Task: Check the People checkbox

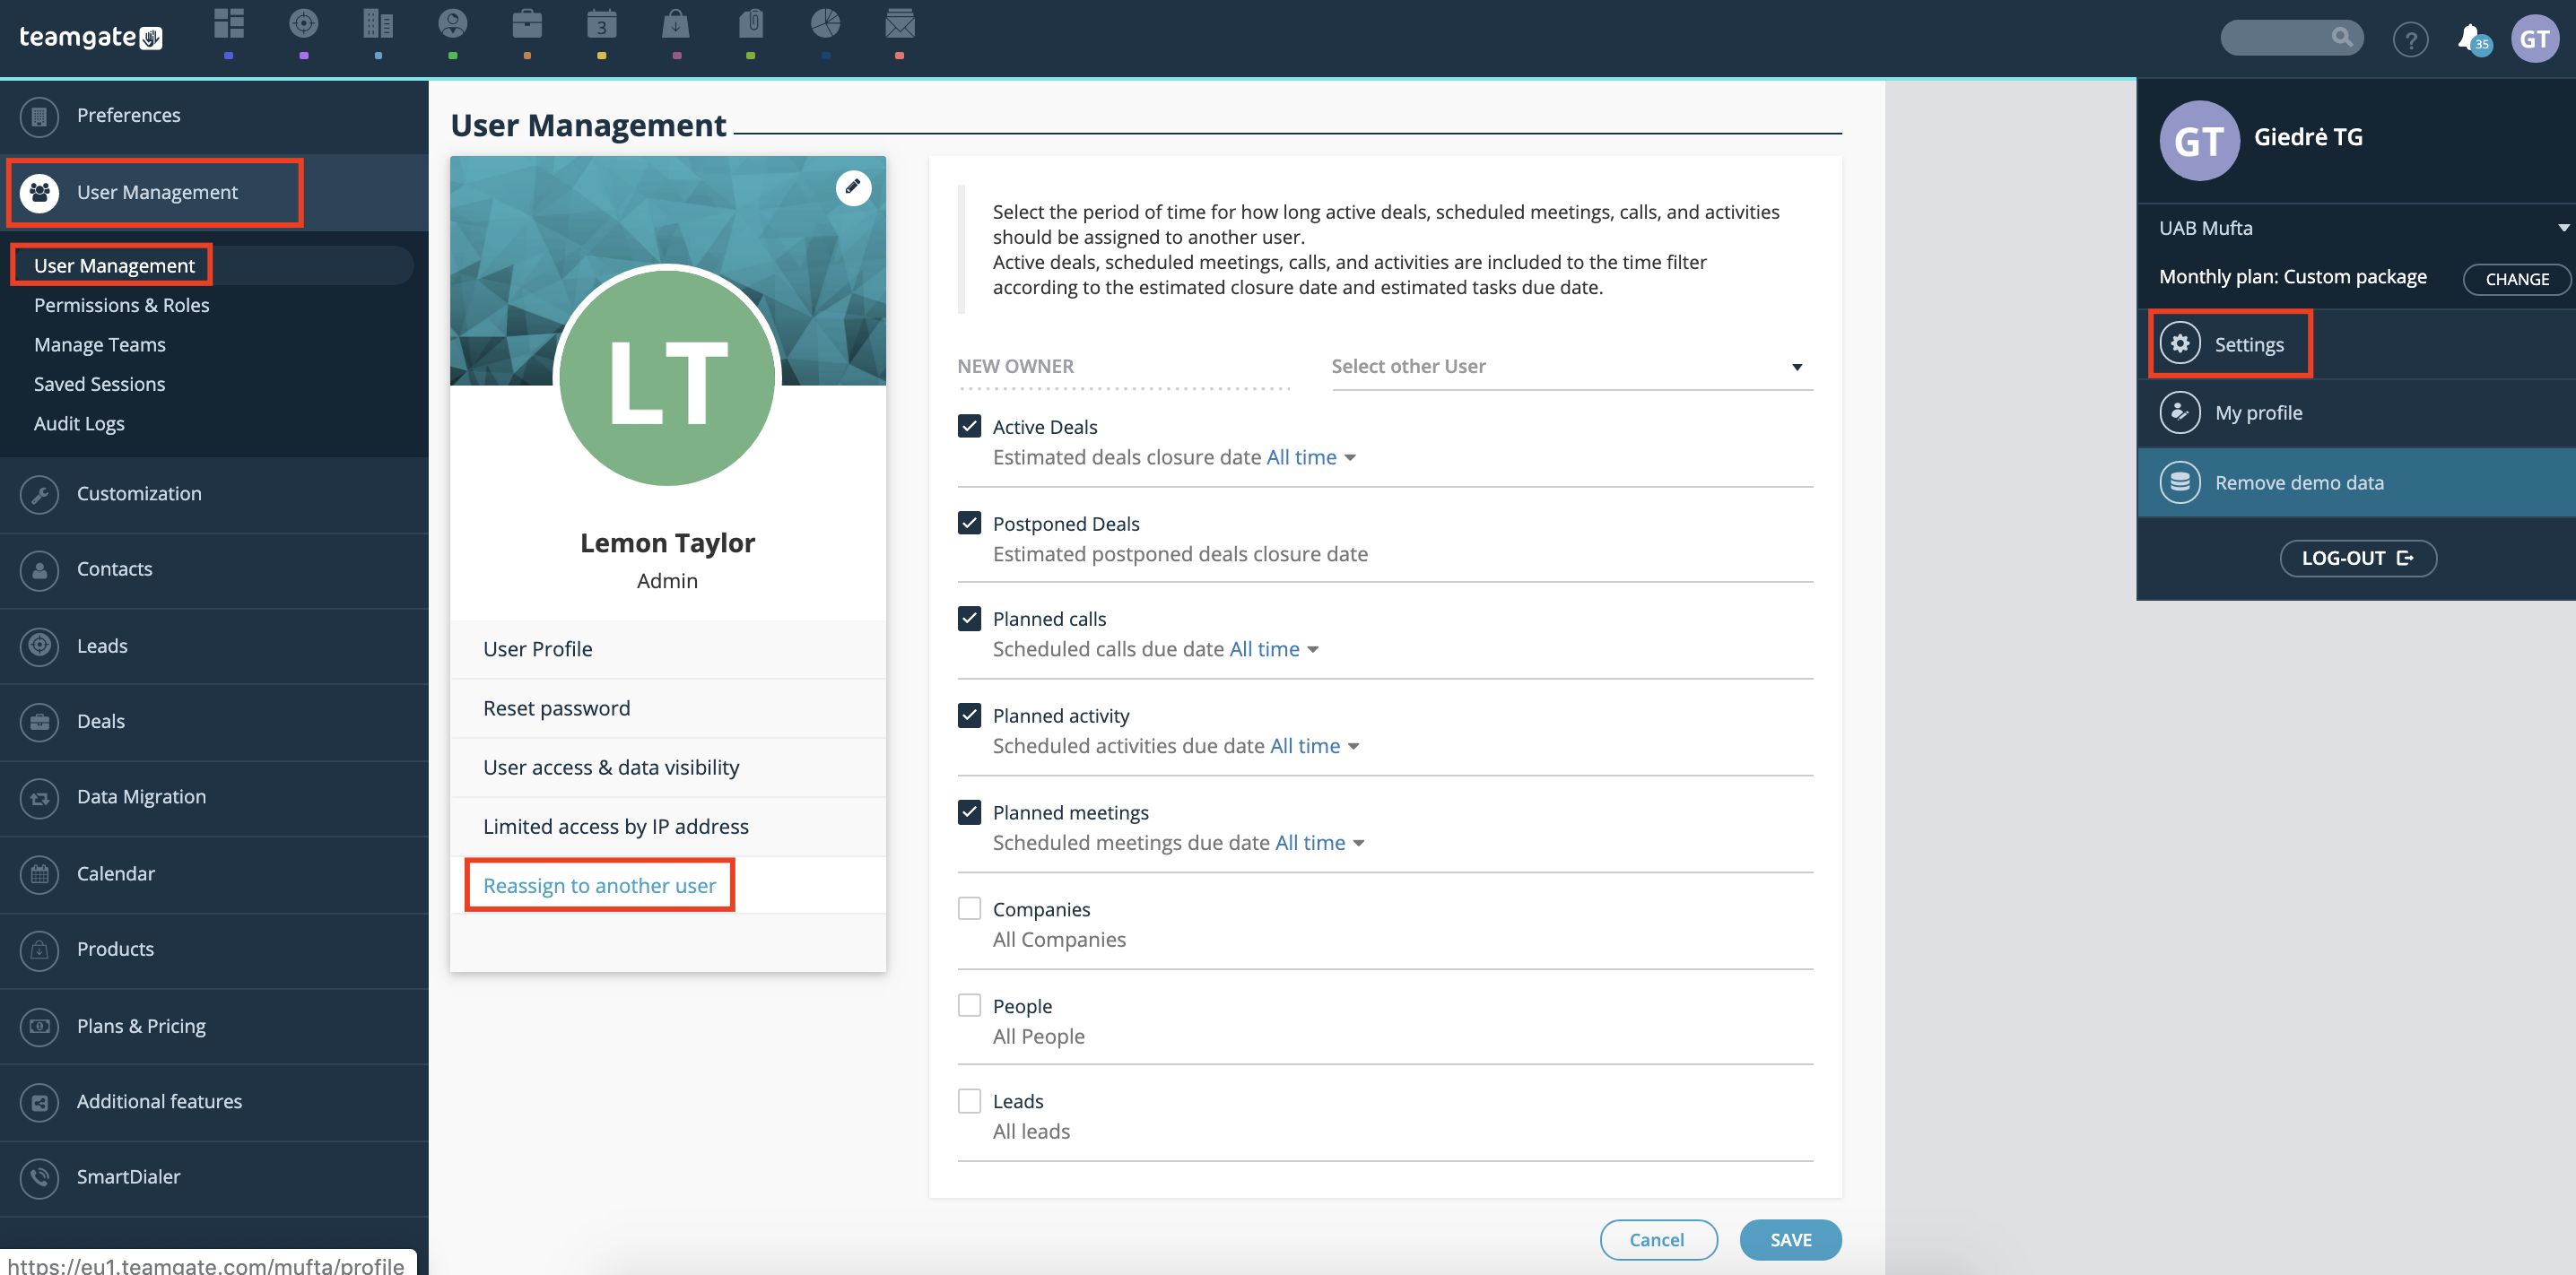Action: pyautogui.click(x=969, y=1005)
